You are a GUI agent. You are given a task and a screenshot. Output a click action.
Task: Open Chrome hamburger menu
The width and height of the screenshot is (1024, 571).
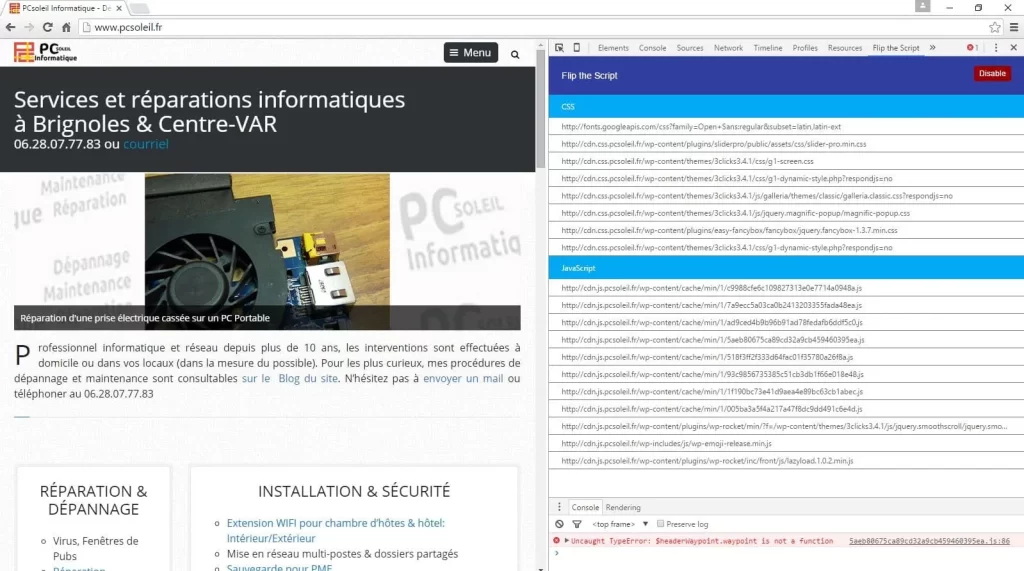pos(1014,27)
